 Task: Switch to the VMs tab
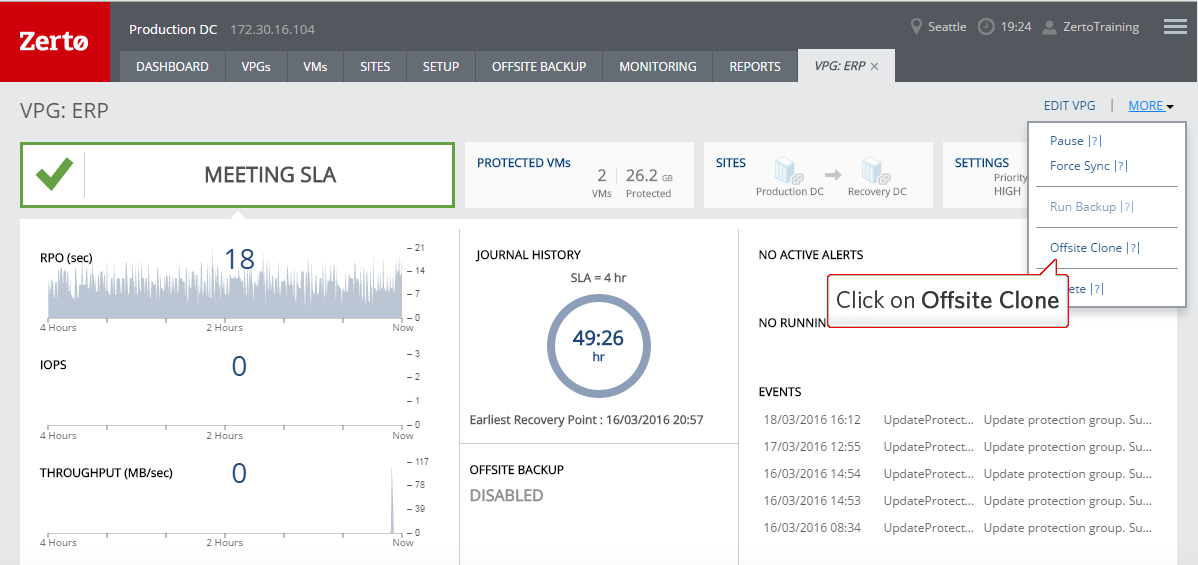tap(316, 67)
